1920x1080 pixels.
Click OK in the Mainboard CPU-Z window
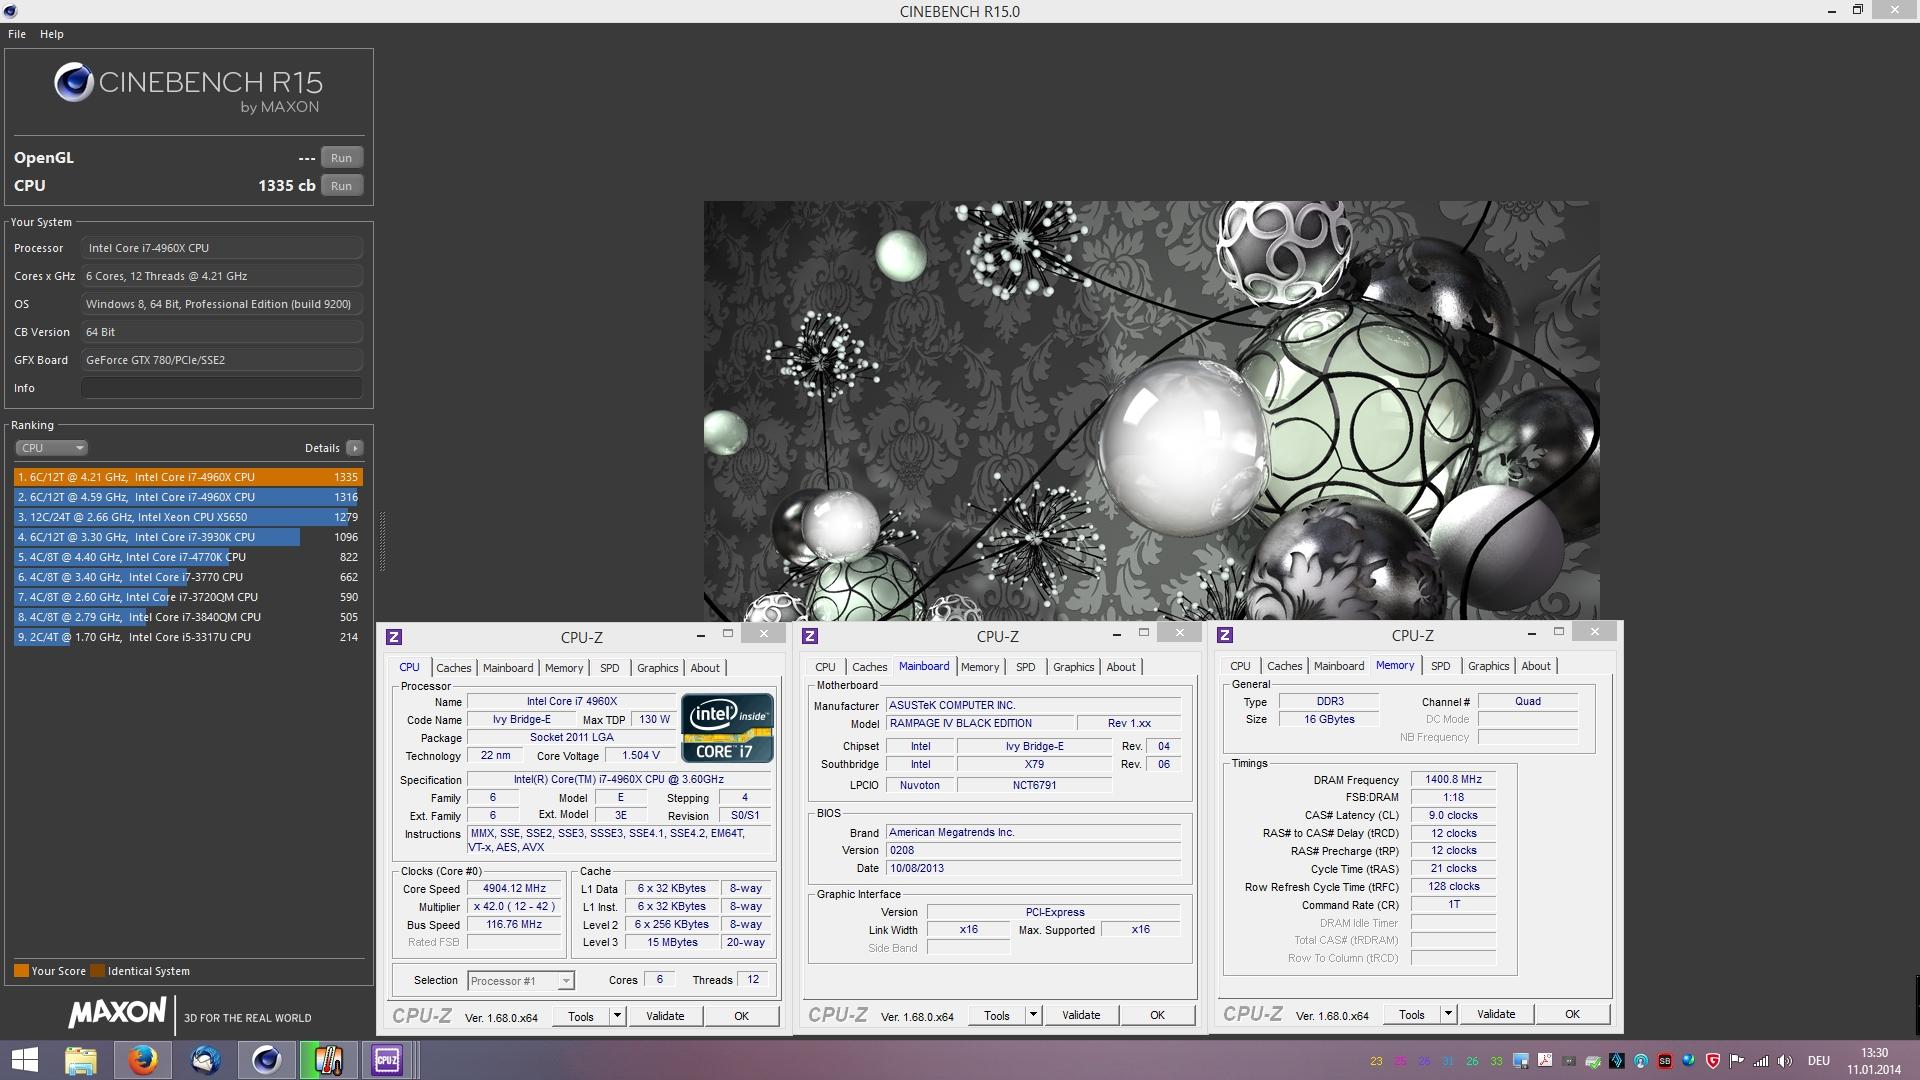[1157, 1015]
